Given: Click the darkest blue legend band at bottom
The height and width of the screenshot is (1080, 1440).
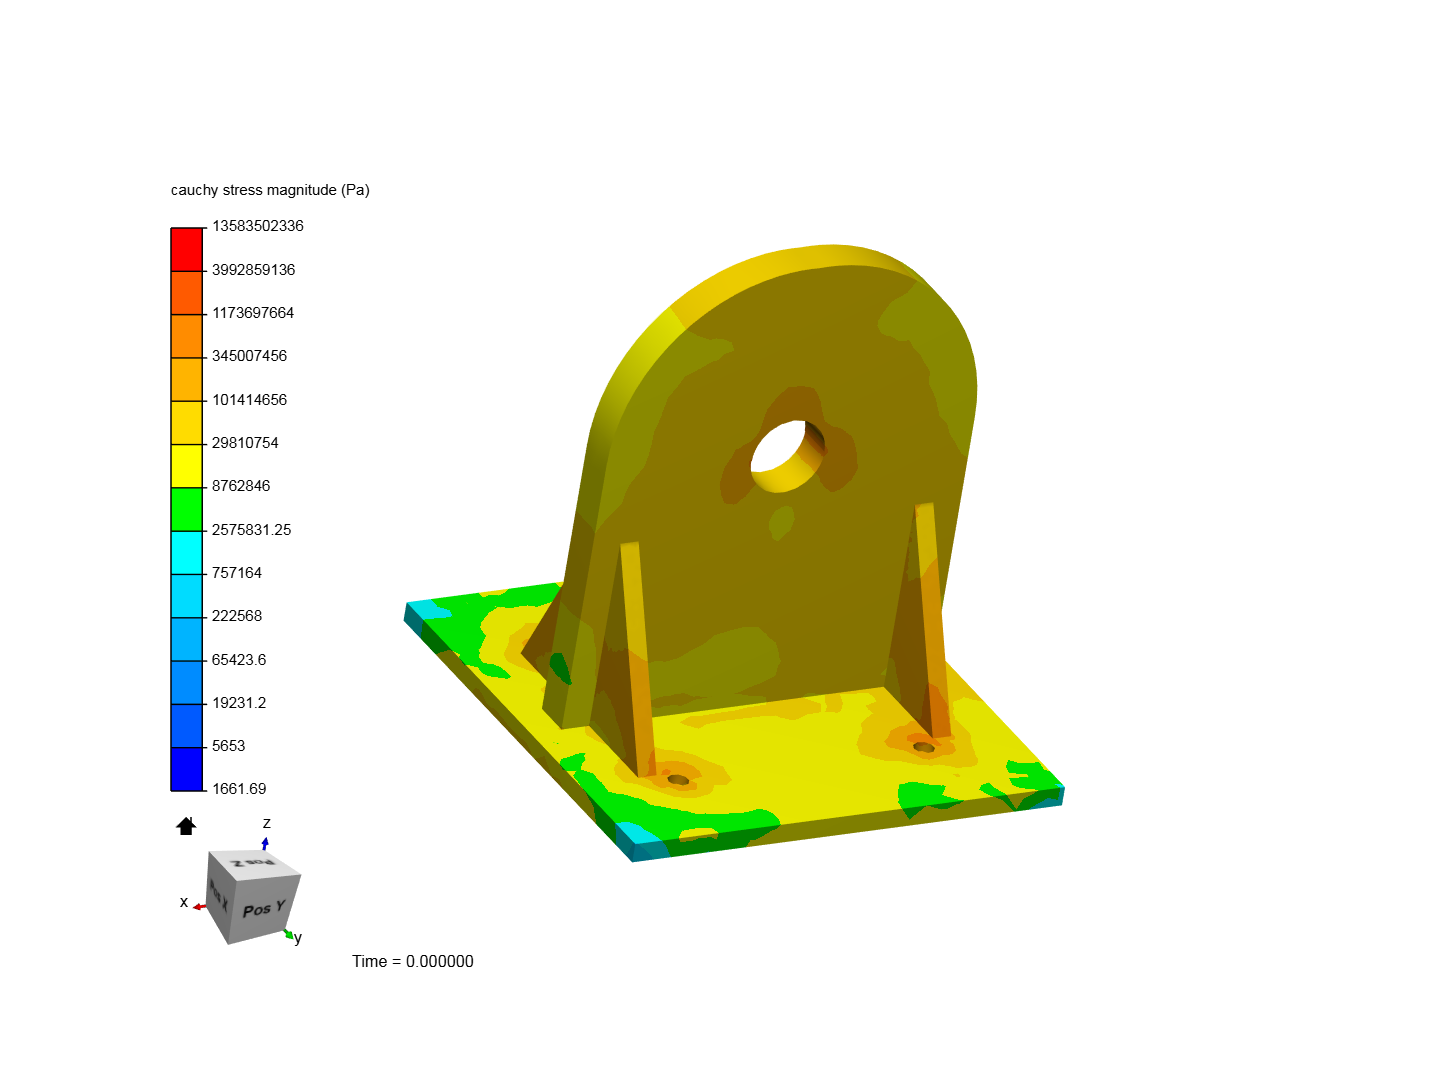Looking at the screenshot, I should click(187, 769).
